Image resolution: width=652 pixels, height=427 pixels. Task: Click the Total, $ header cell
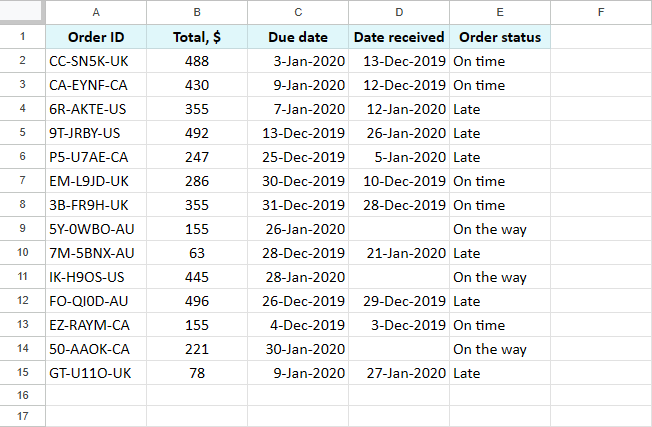click(x=197, y=37)
